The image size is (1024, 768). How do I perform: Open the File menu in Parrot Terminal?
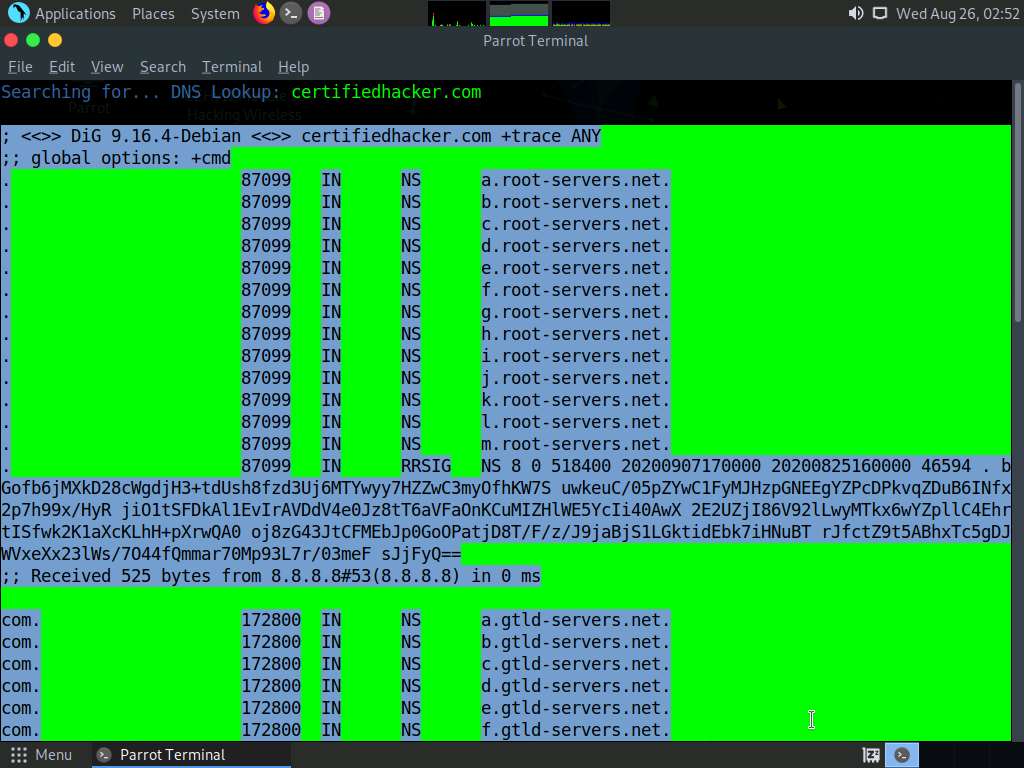tap(20, 67)
